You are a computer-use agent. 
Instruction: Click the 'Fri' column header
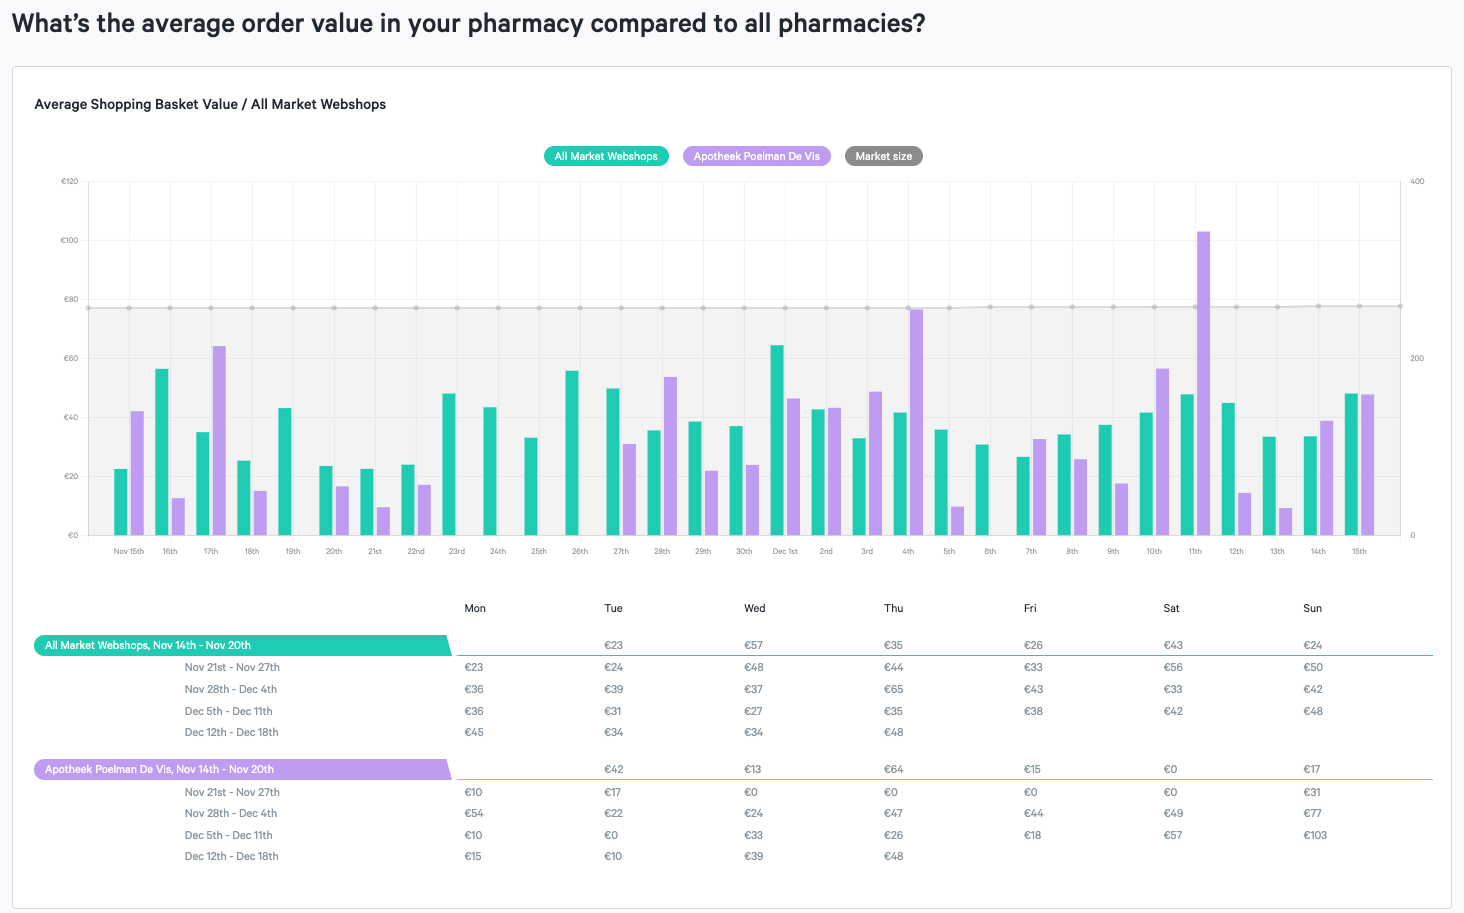click(1030, 608)
